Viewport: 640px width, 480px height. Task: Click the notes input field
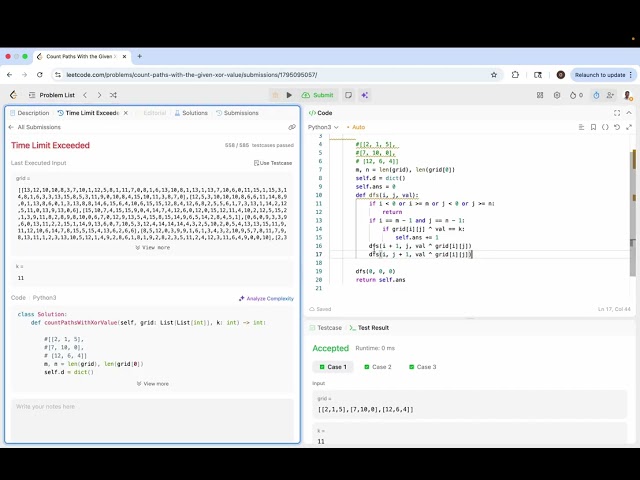point(152,419)
